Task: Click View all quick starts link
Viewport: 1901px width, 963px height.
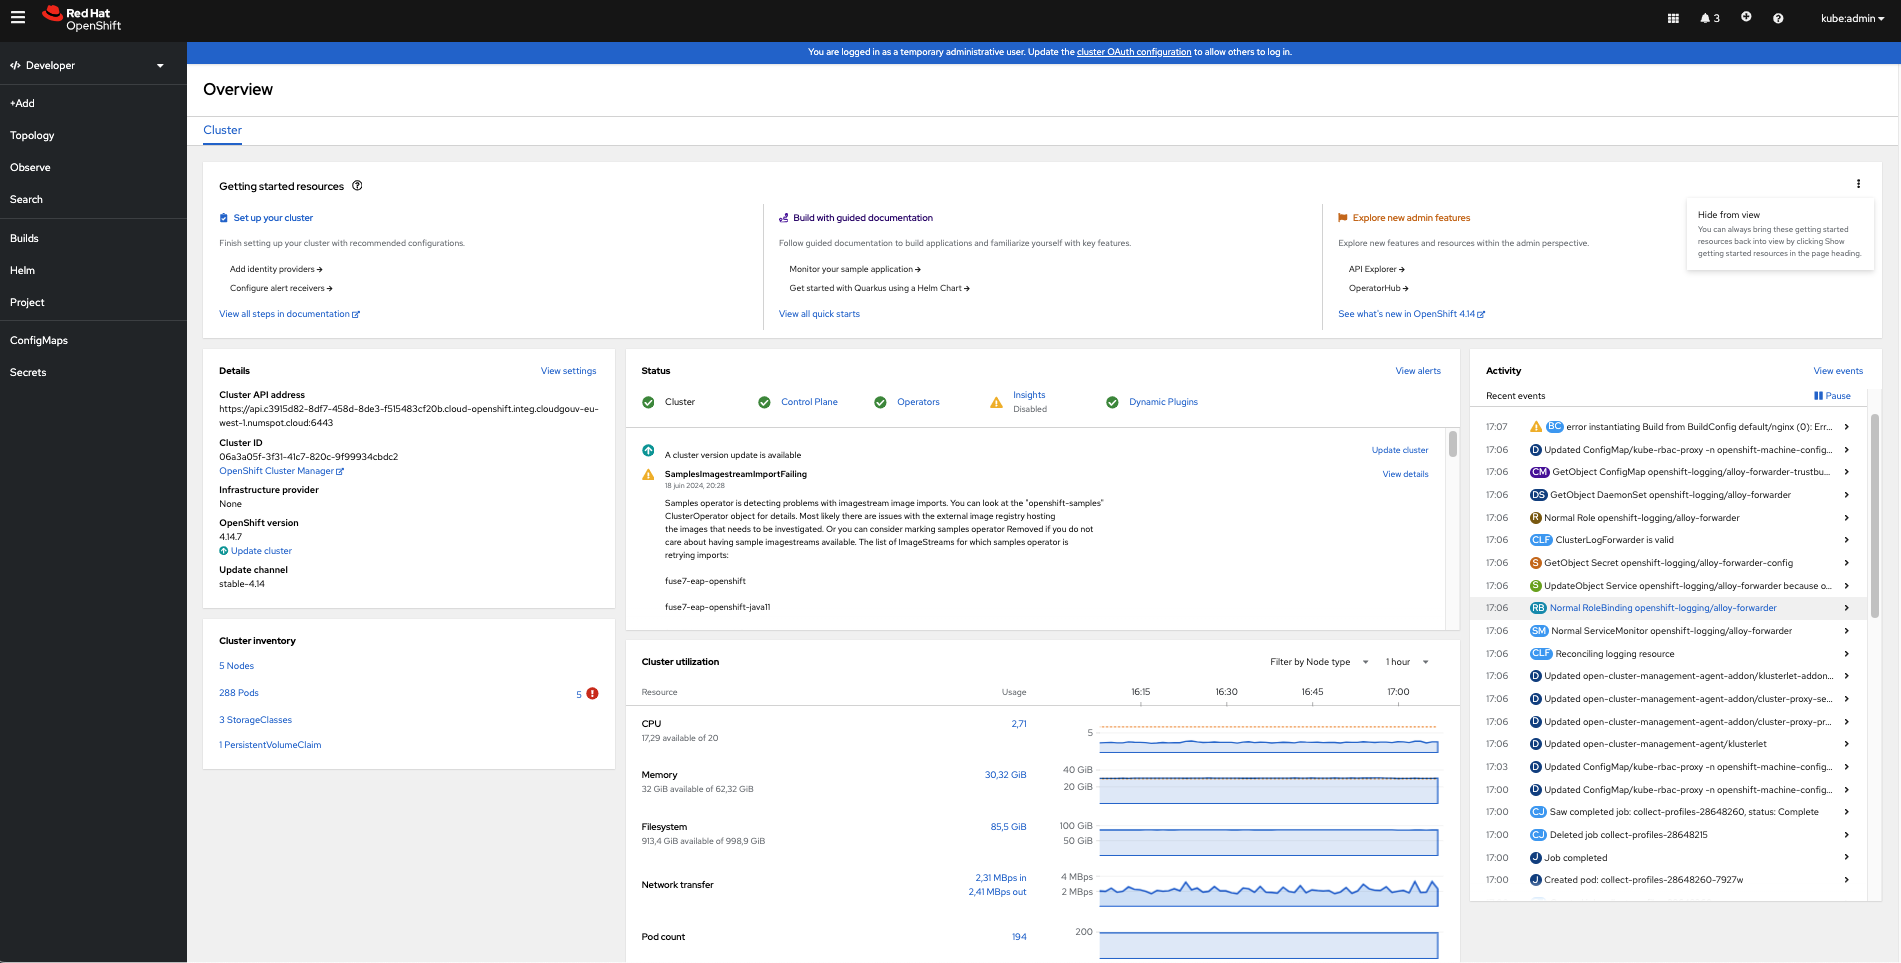Action: pyautogui.click(x=819, y=314)
